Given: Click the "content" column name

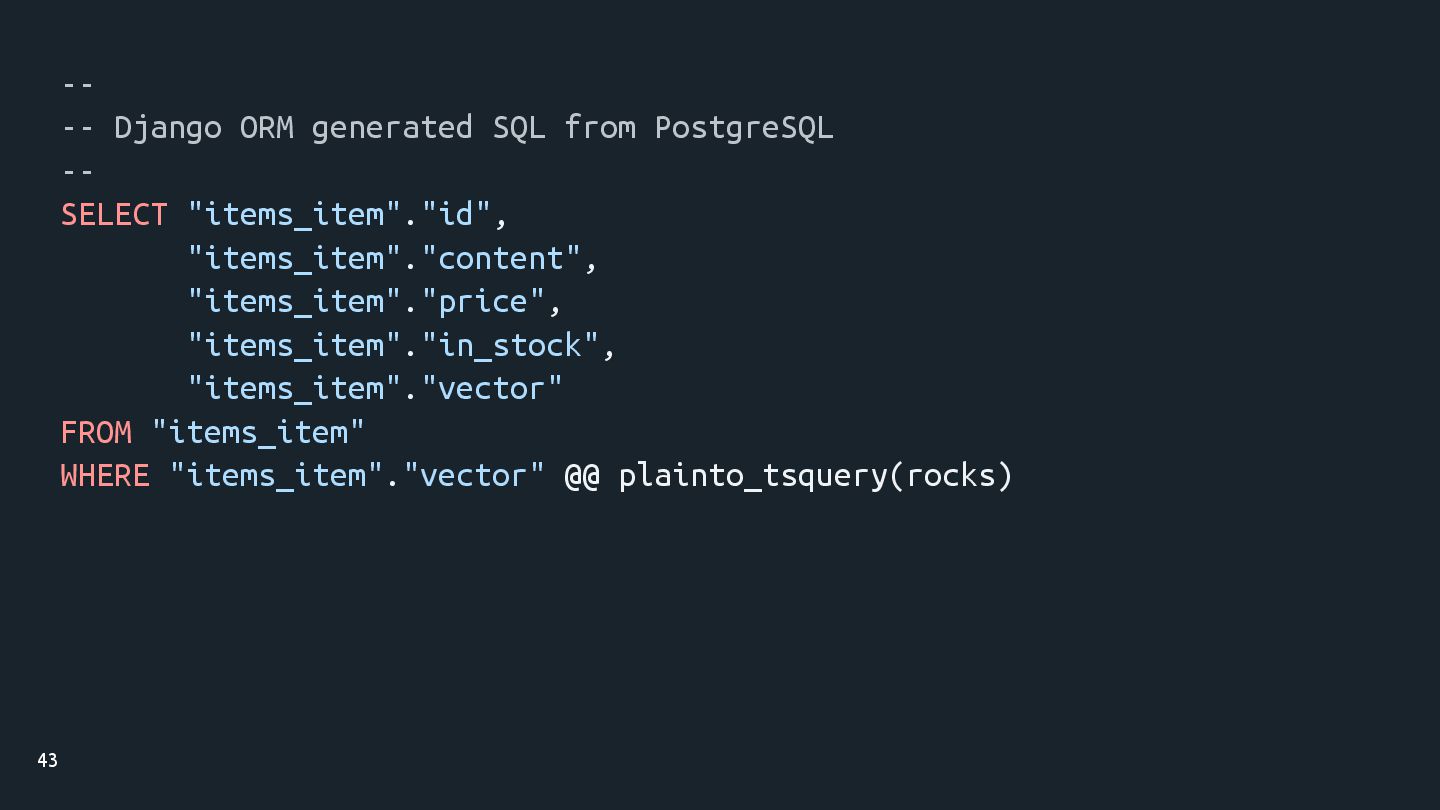Looking at the screenshot, I should tap(501, 258).
